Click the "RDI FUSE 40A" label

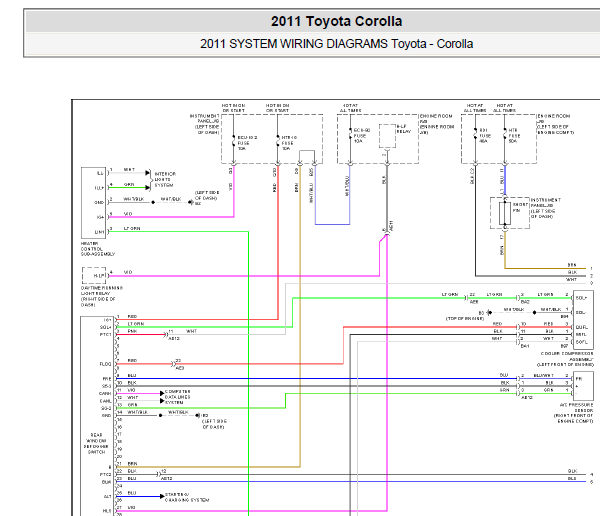pyautogui.click(x=485, y=136)
